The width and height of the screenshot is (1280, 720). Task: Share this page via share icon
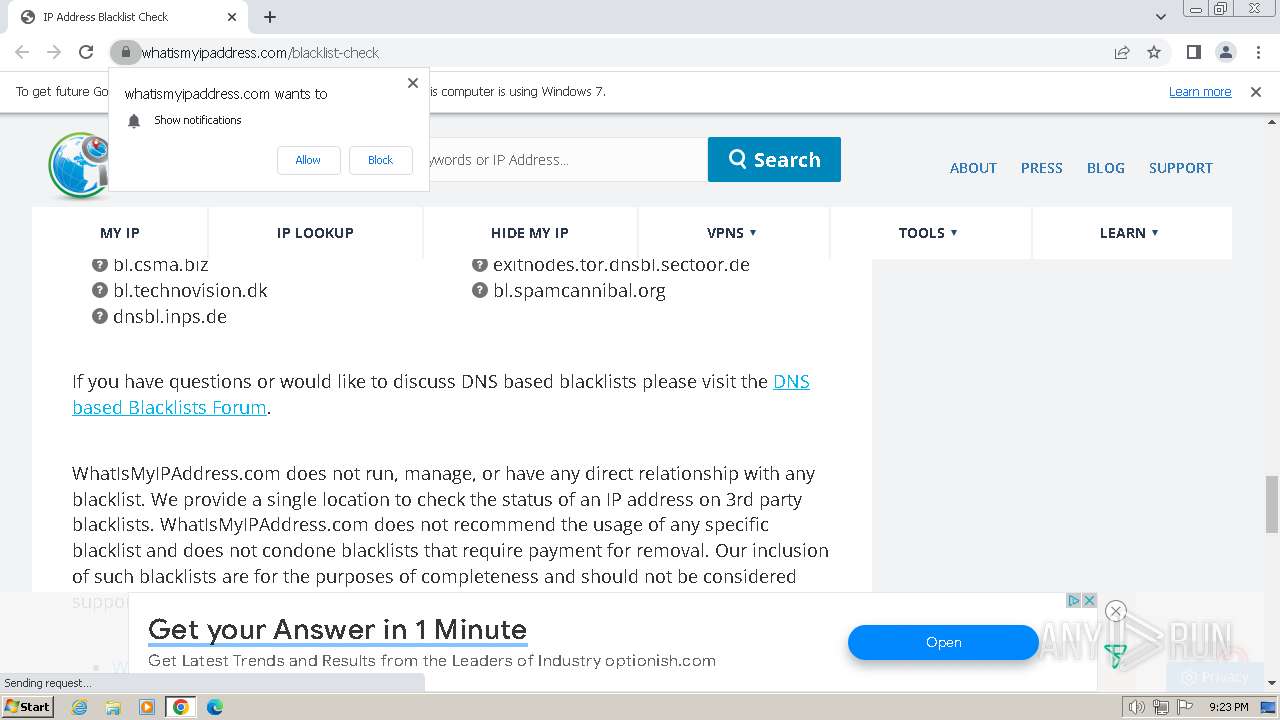click(x=1122, y=52)
